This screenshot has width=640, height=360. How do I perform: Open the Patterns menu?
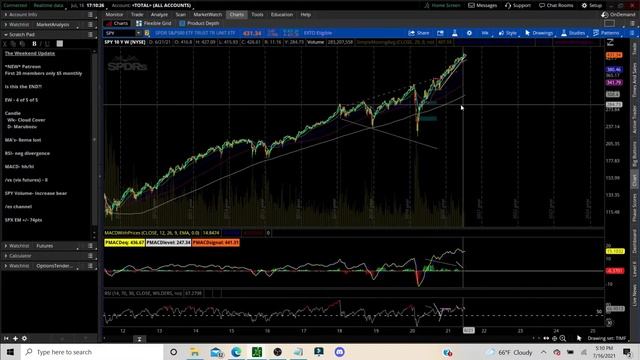tap(606, 33)
